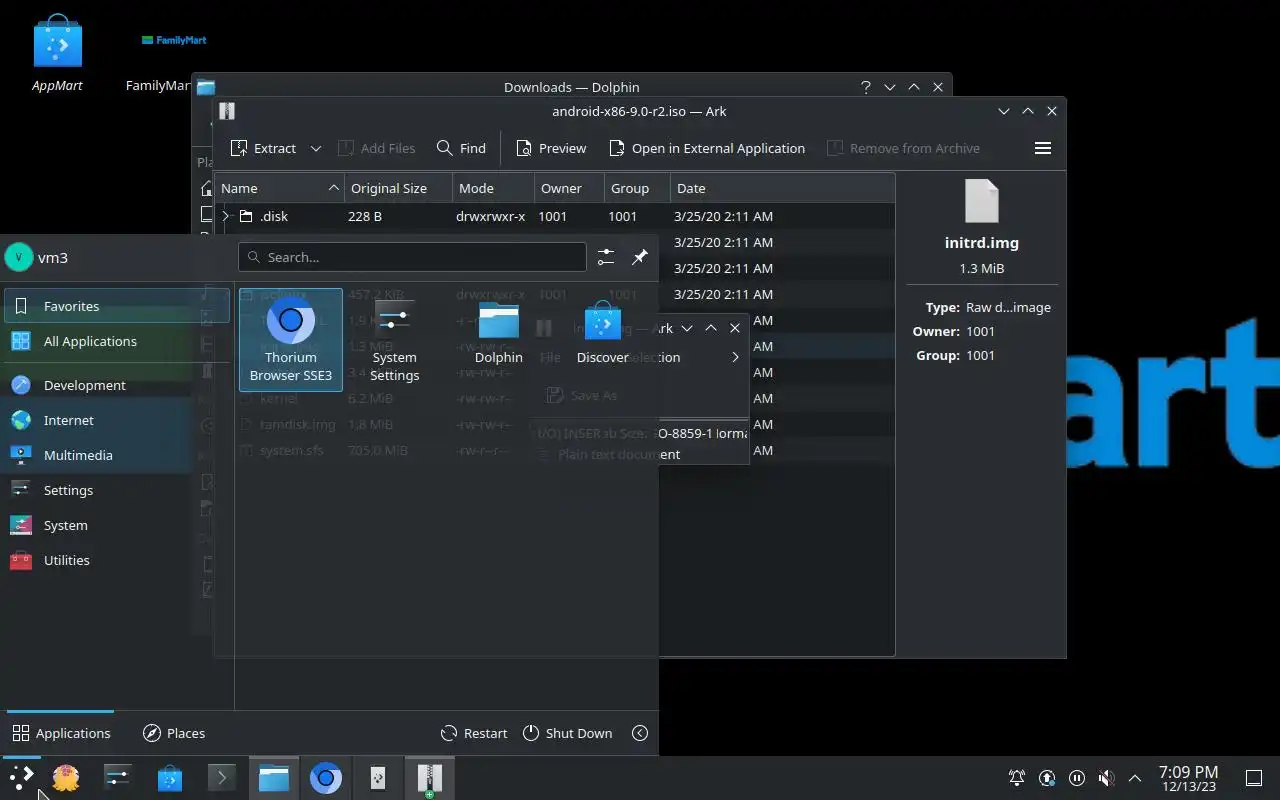Sort by Owner column header
This screenshot has width=1280, height=800.
[x=569, y=188]
